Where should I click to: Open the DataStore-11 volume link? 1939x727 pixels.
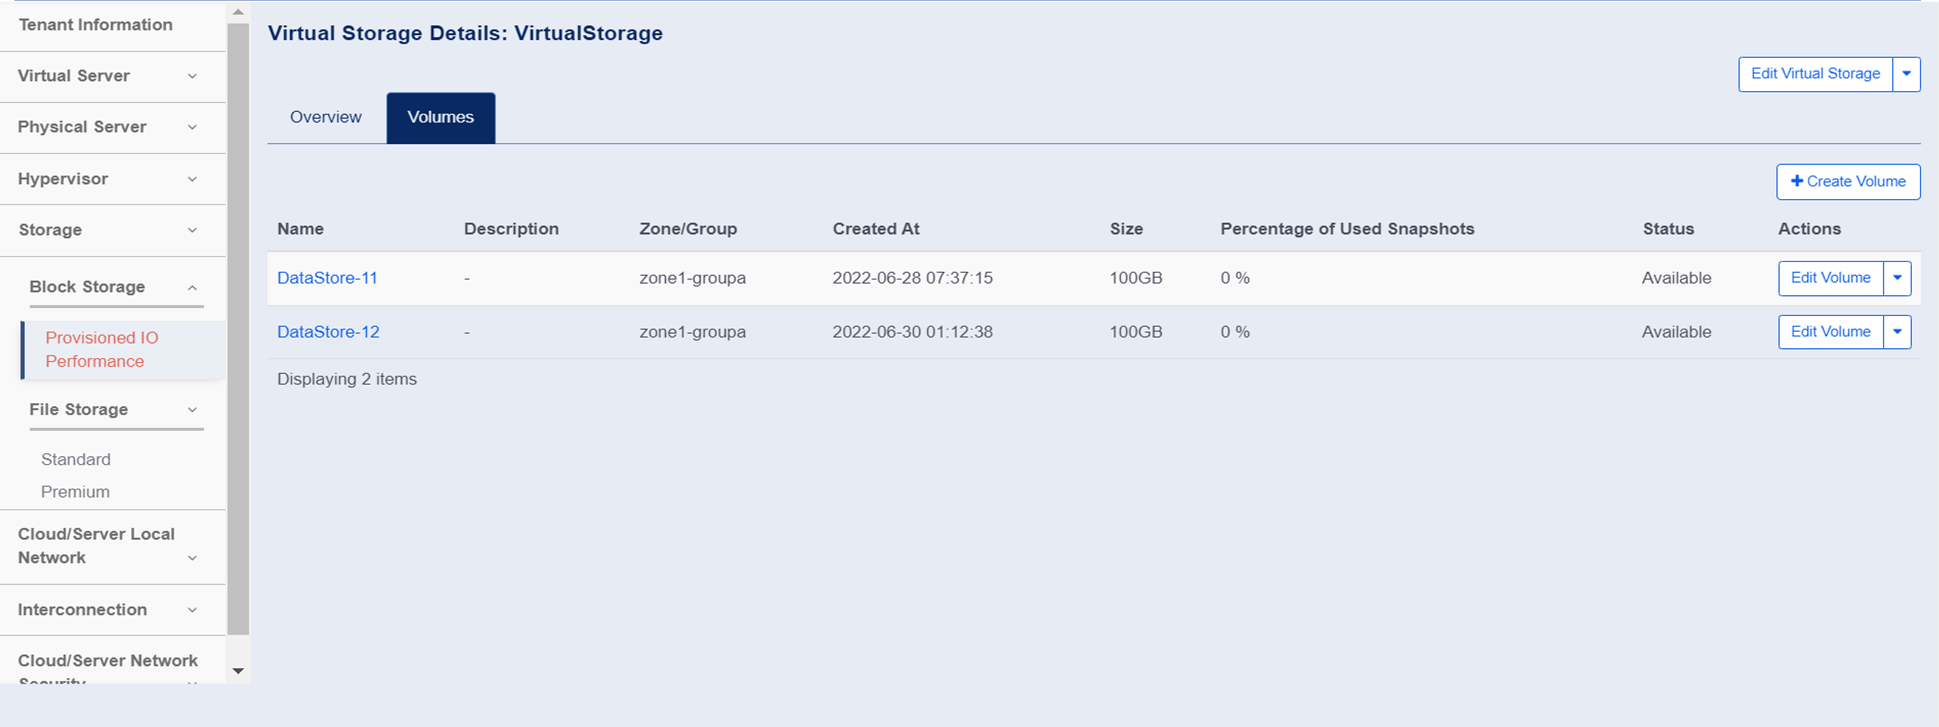(x=327, y=278)
